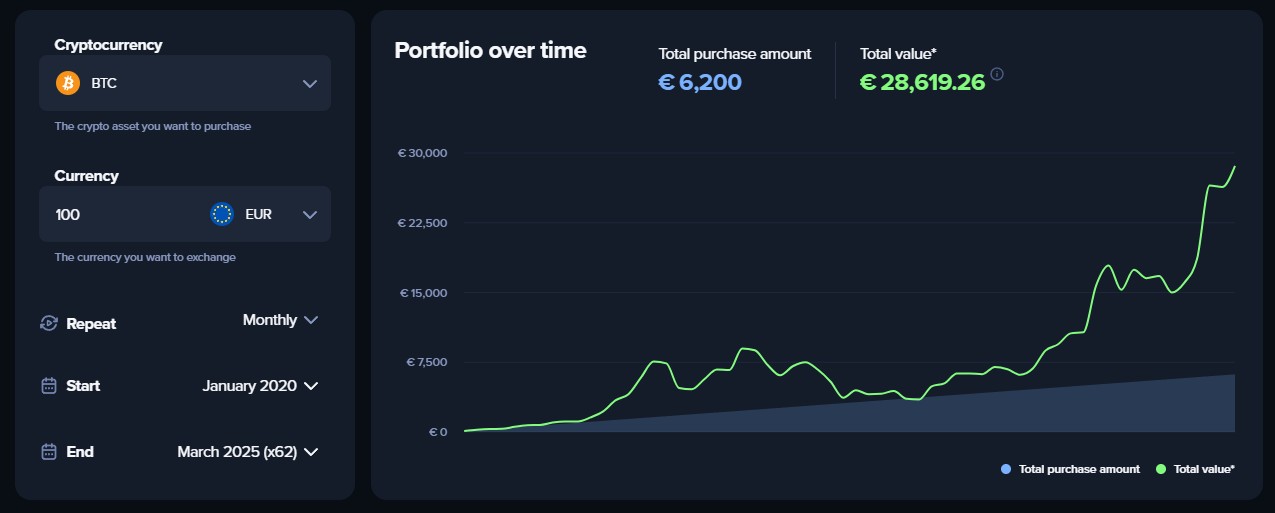Open the March 2025 (x62) end dropdown
Image resolution: width=1275 pixels, height=513 pixels.
247,452
